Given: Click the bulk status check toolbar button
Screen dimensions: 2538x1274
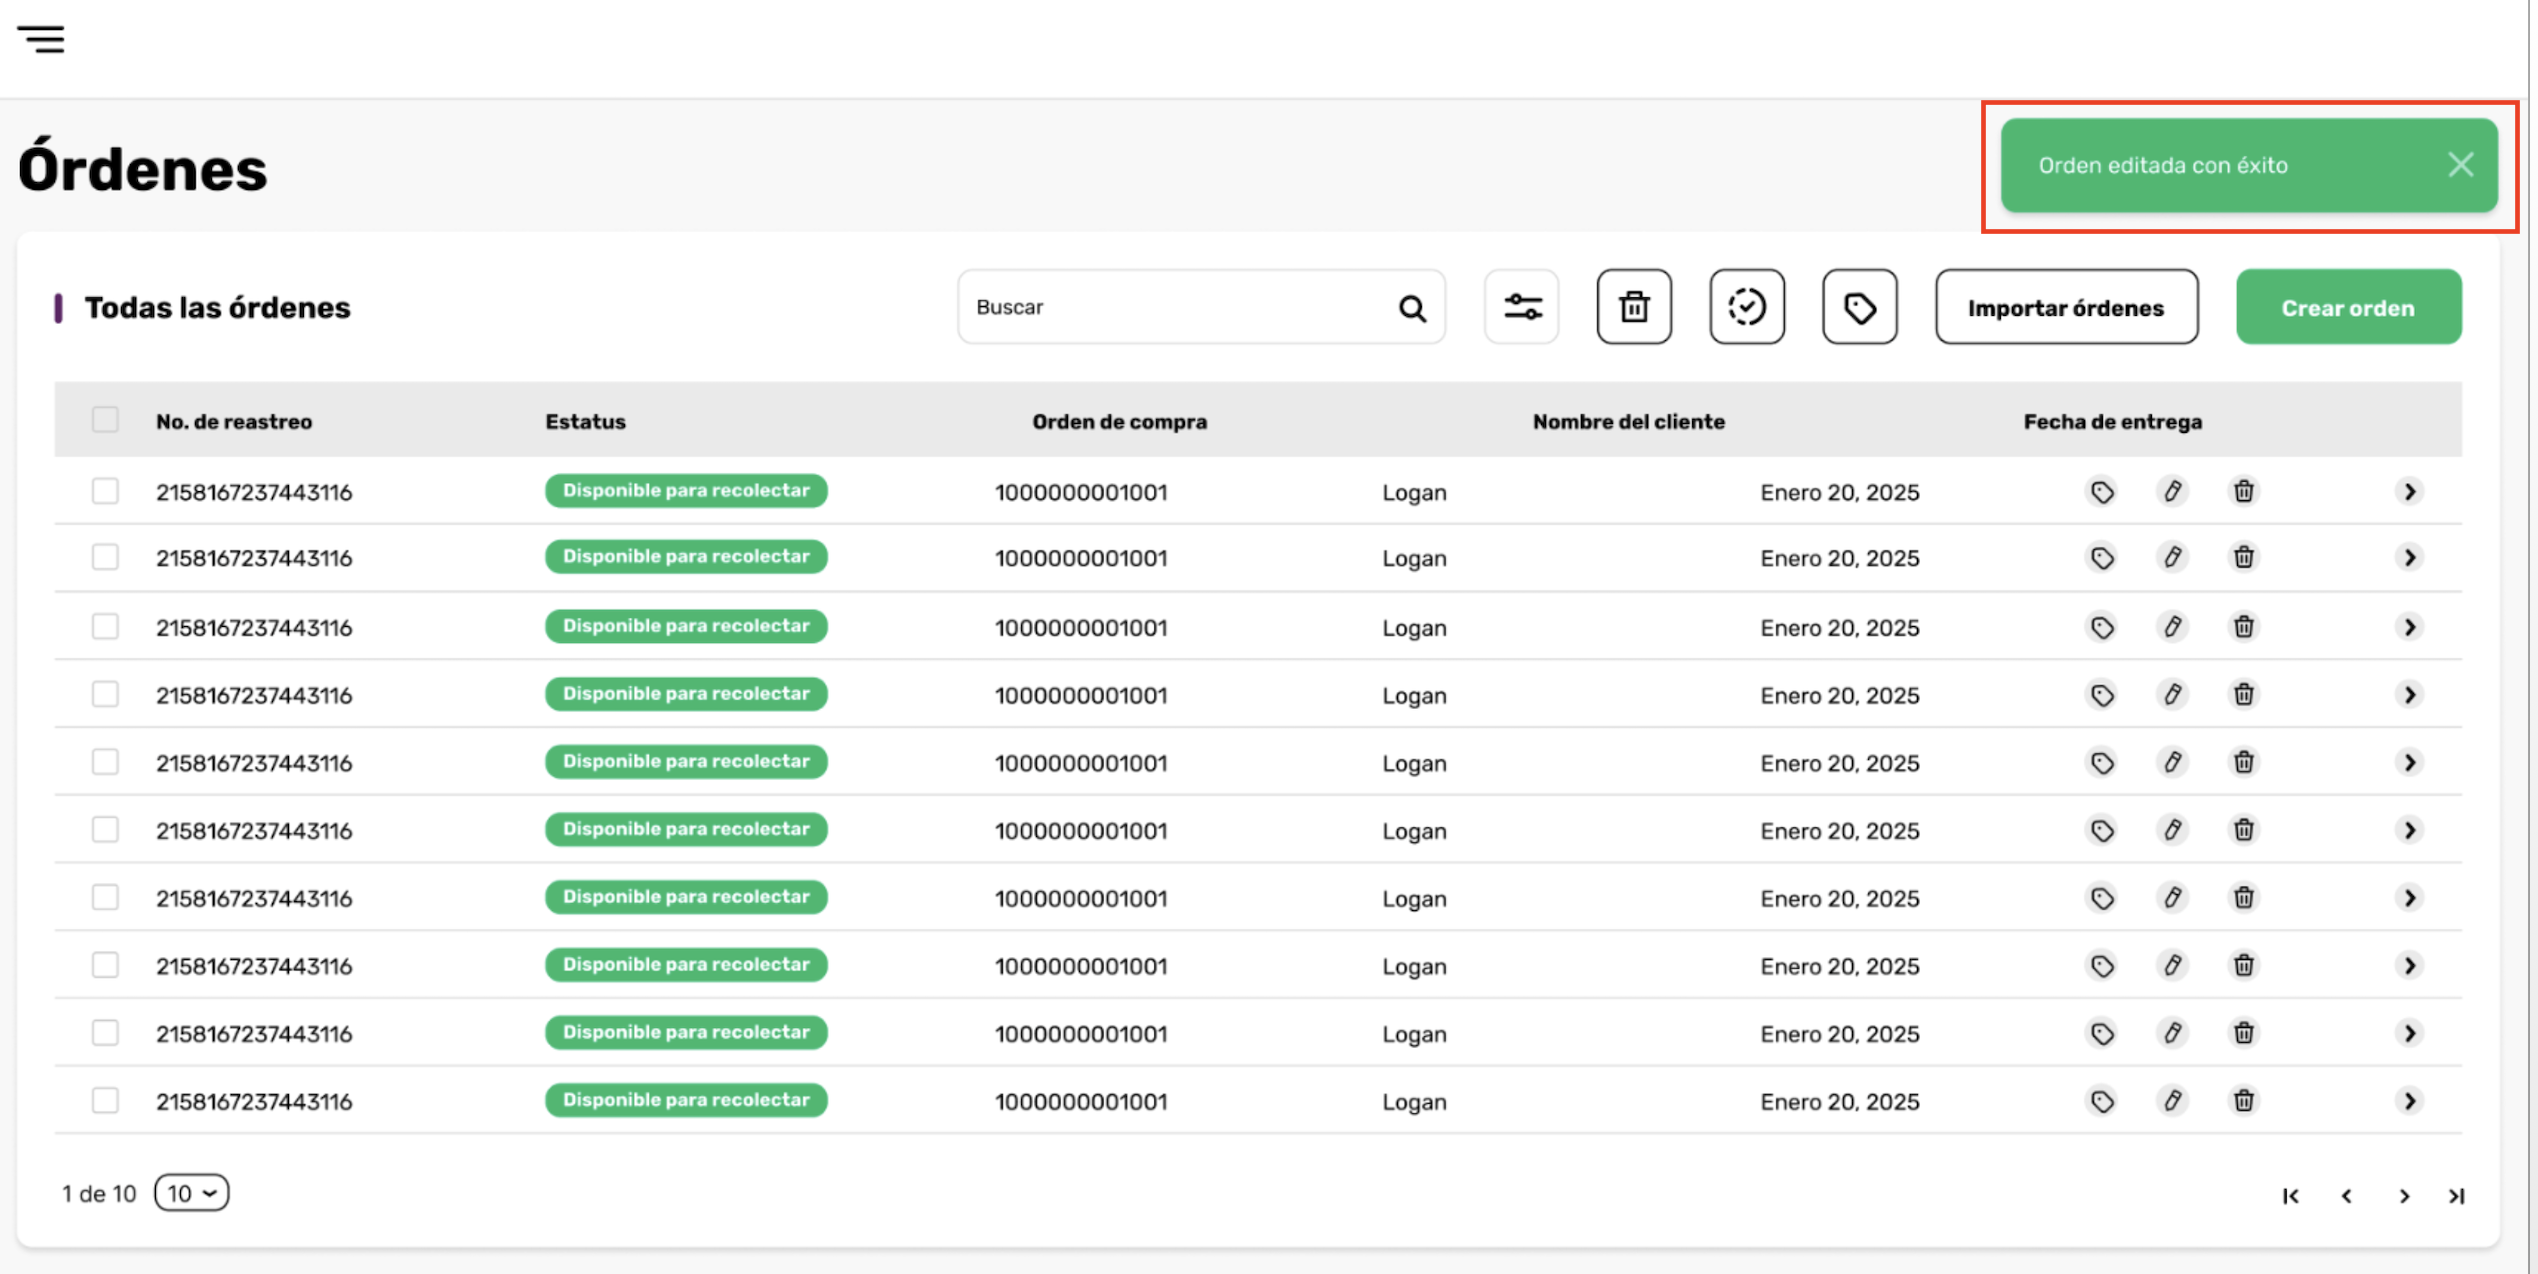Looking at the screenshot, I should 1747,307.
